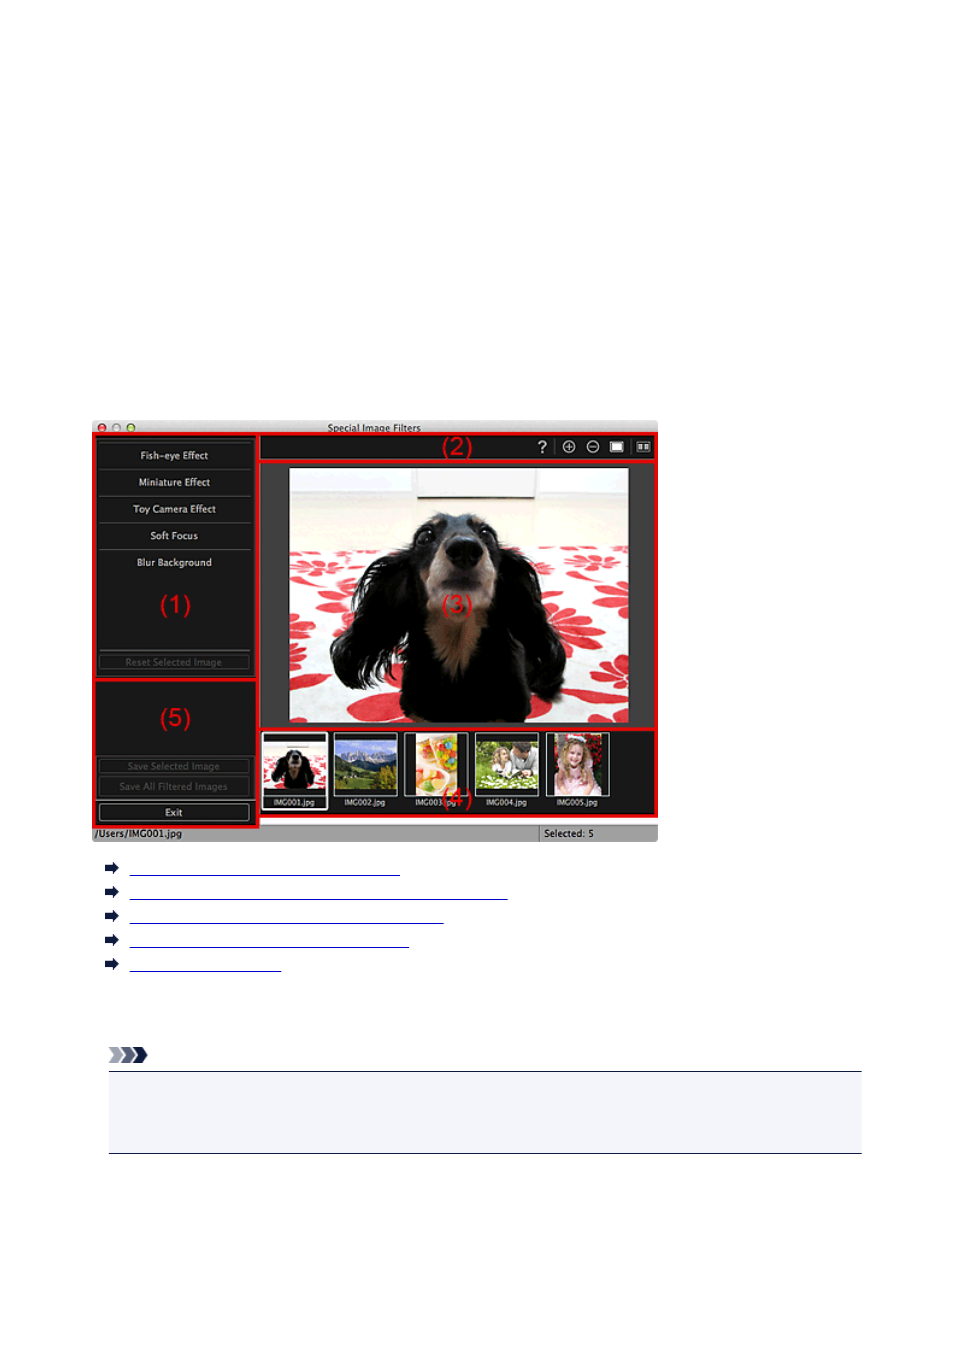Apply the Miniature Effect filter
The height and width of the screenshot is (1350, 954).
[x=174, y=483]
